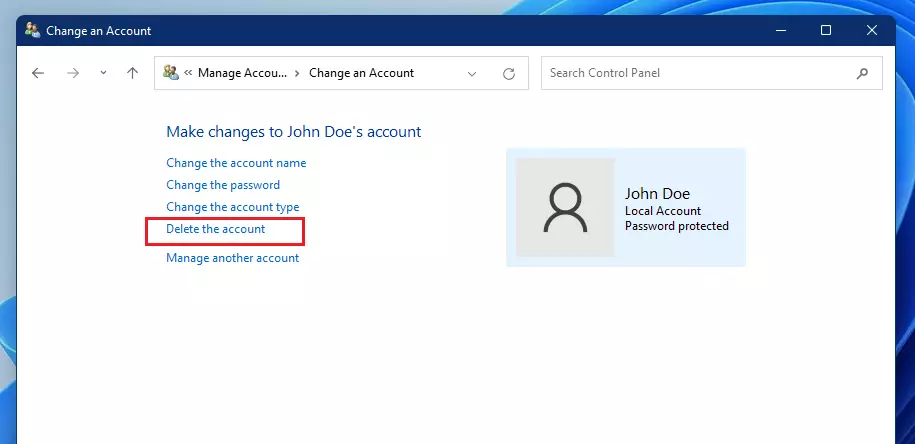The image size is (915, 444).
Task: Click the user accounts icon in address bar
Action: coord(171,73)
